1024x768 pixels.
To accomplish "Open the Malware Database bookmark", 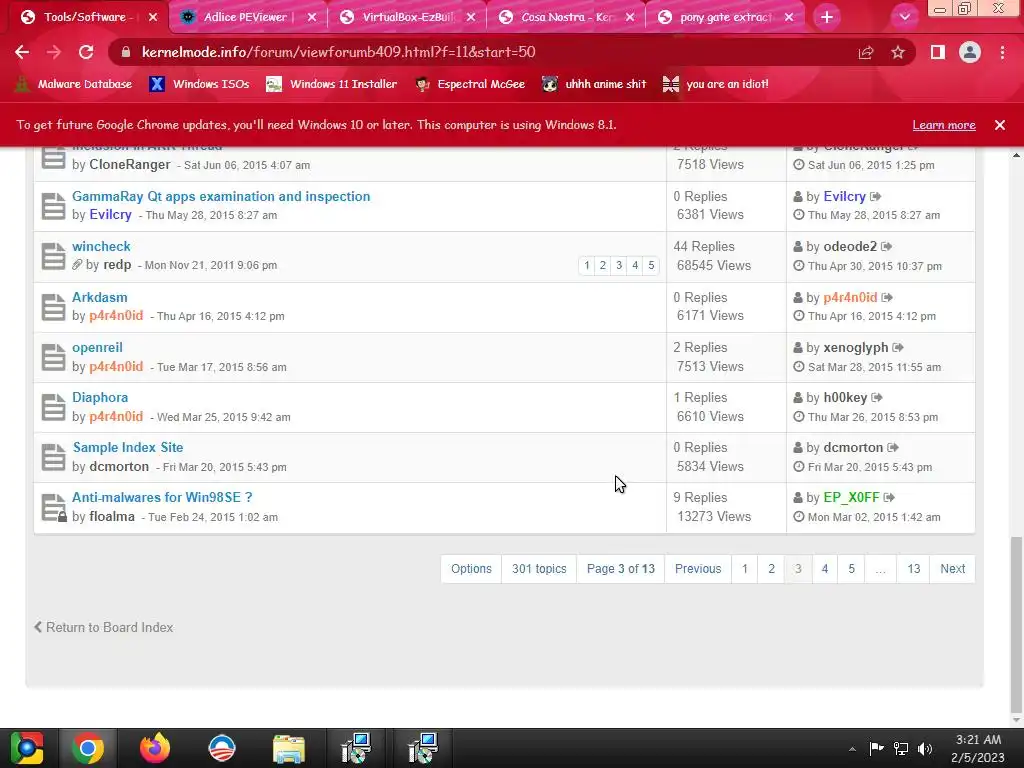I will click(73, 84).
